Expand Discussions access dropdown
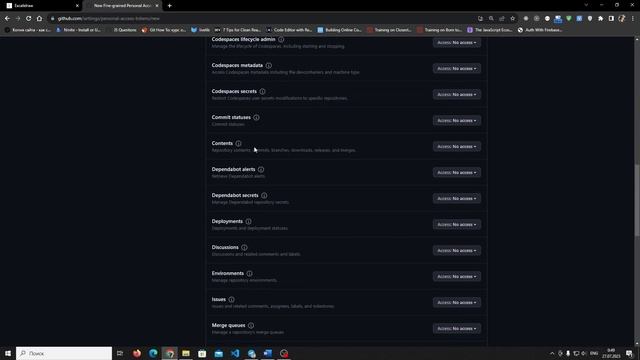 click(x=457, y=251)
